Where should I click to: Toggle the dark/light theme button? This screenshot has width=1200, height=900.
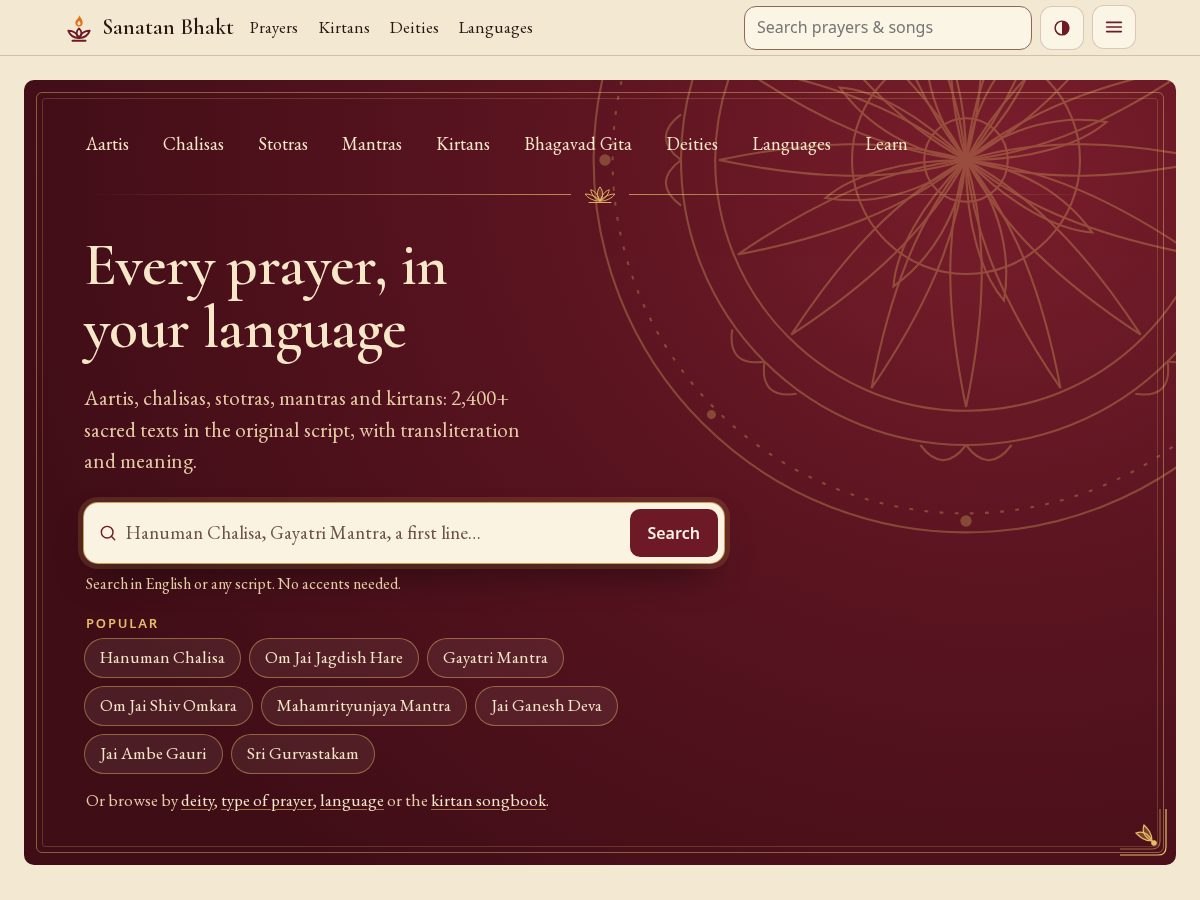pos(1062,28)
